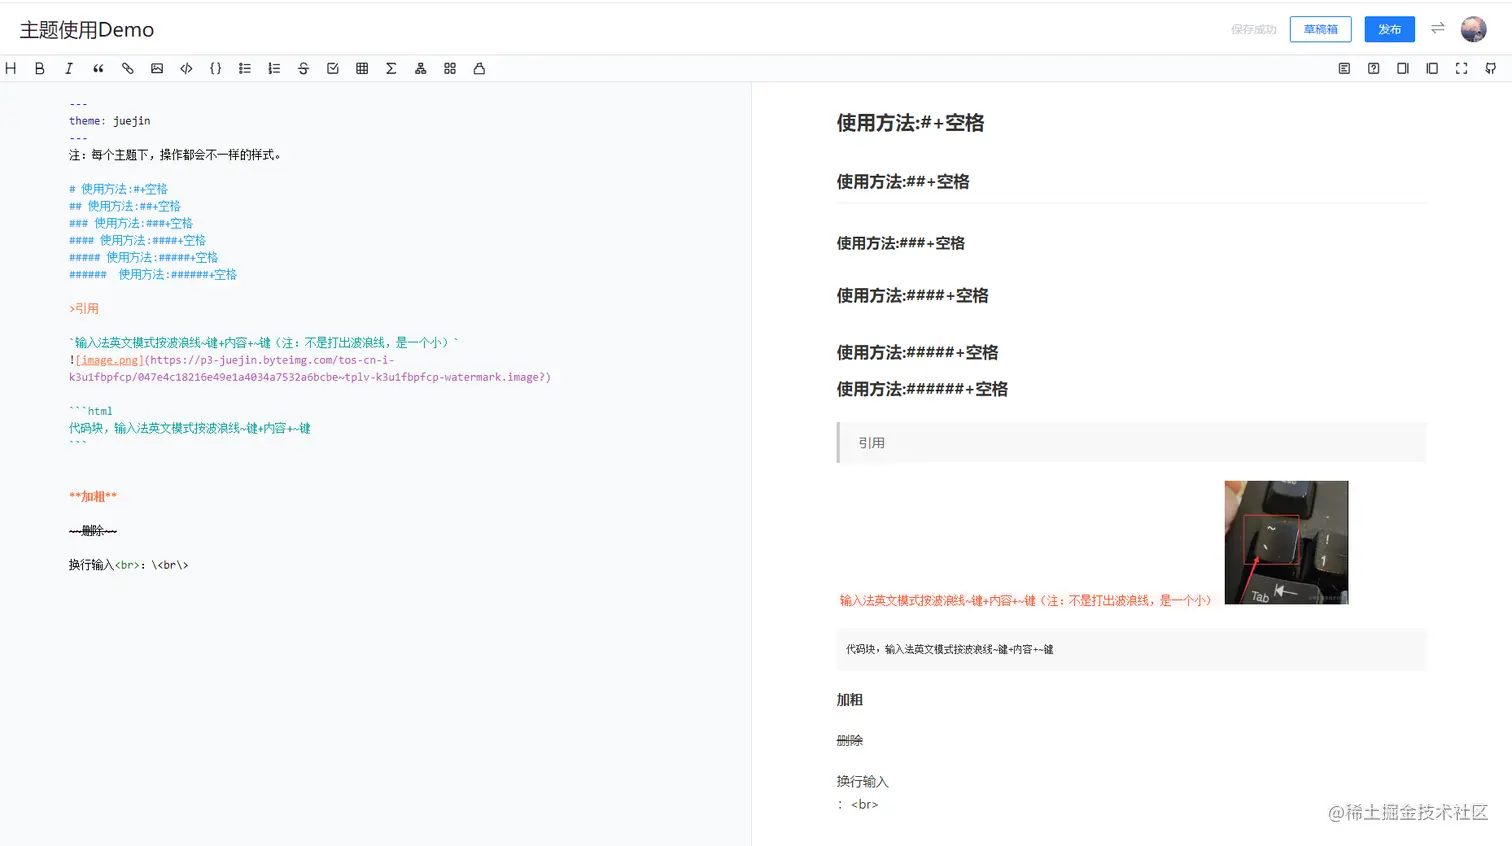Click the '引用' blockquote in the preview

click(1131, 443)
